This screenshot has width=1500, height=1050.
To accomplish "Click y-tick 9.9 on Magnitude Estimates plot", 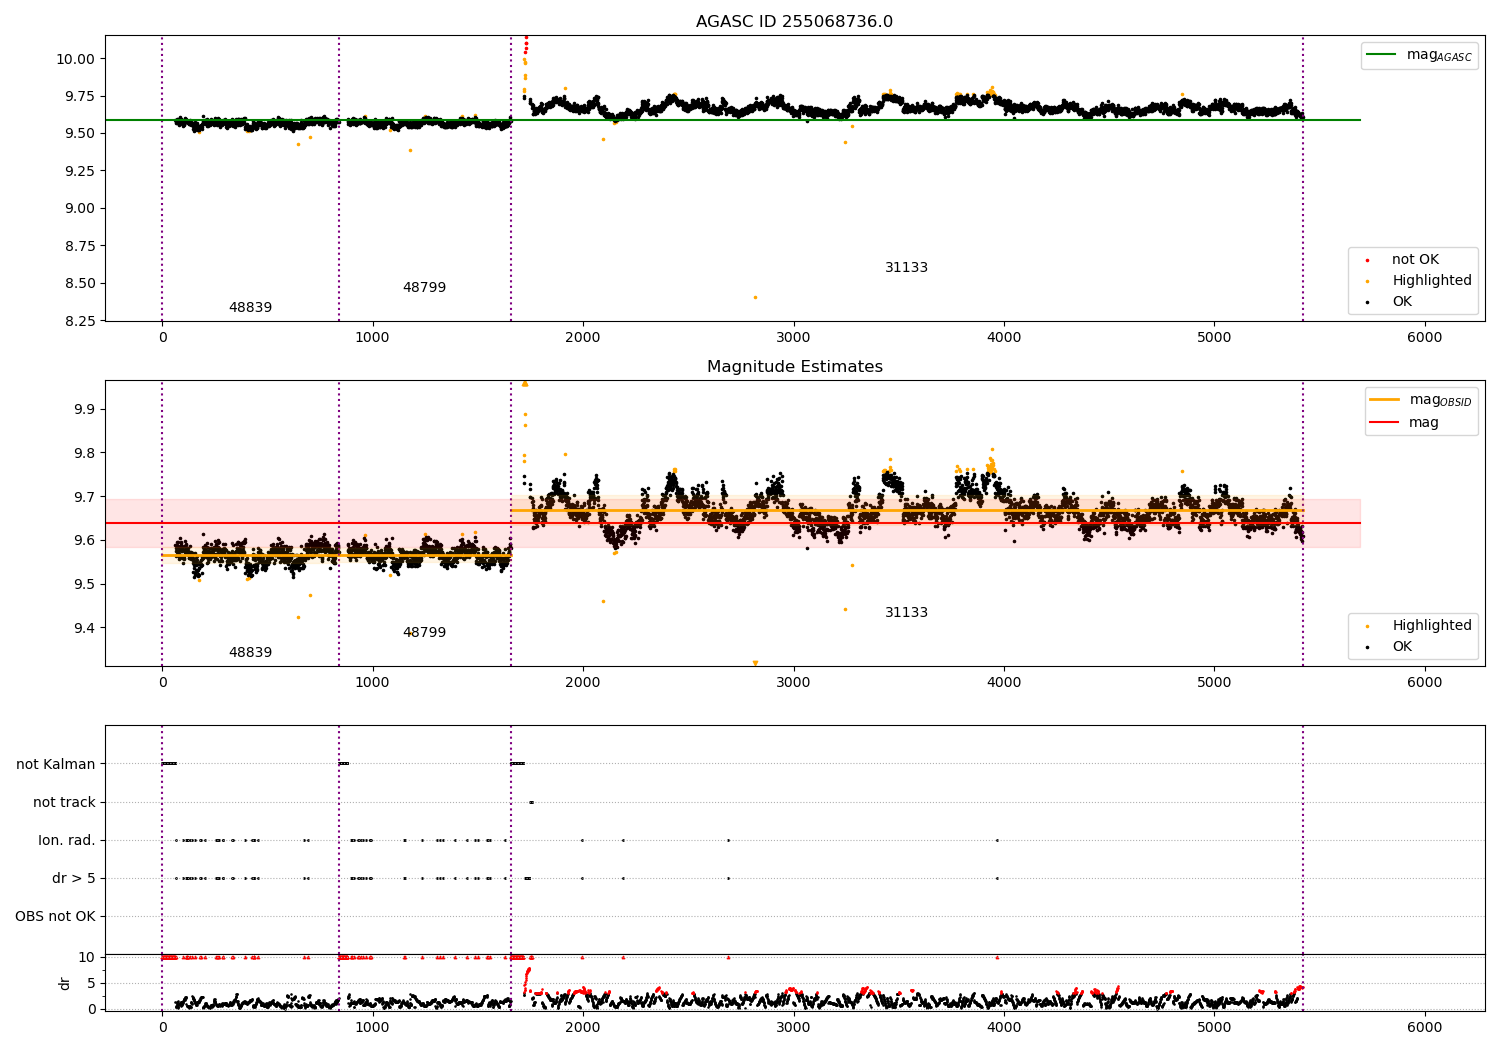I will coord(84,409).
